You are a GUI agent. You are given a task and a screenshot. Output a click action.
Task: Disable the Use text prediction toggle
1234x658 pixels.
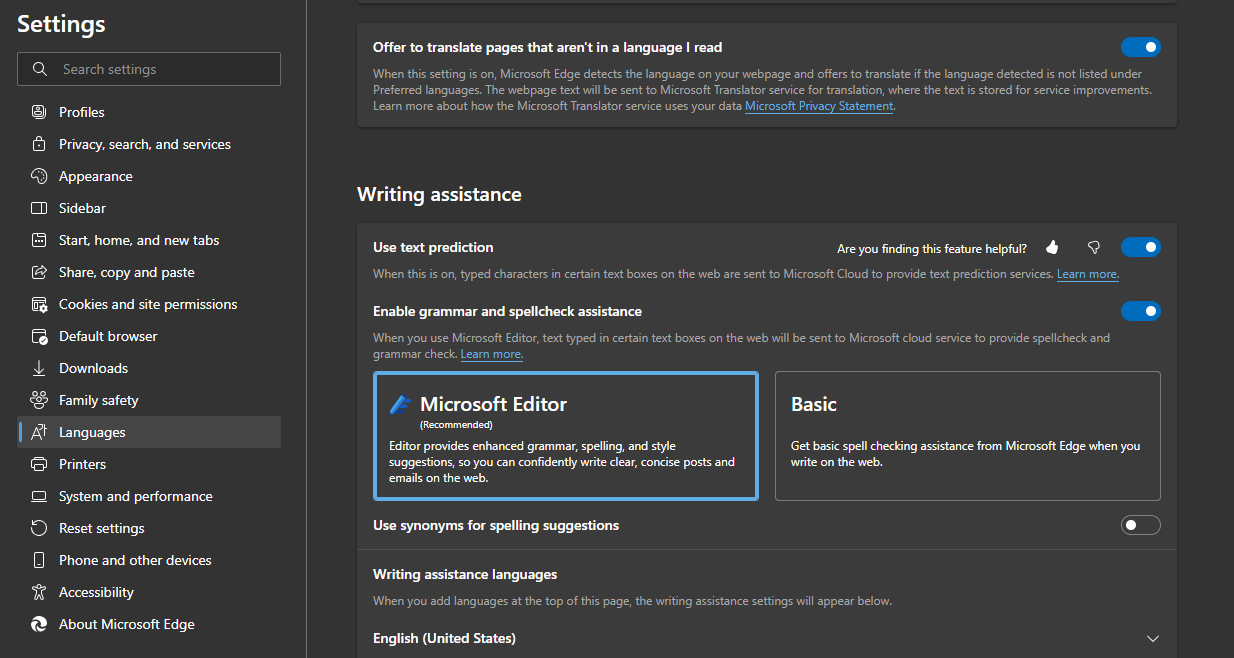tap(1141, 247)
